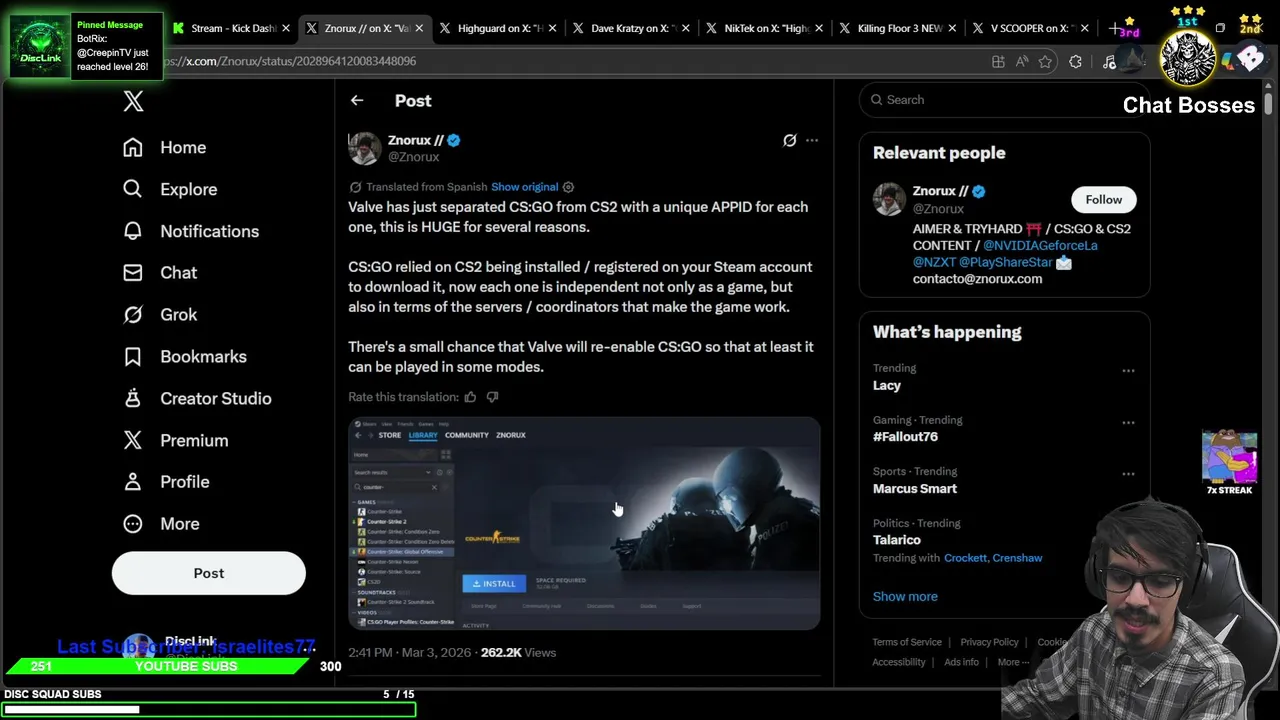Open the @NVIDIAGeforceLa mention link
Screen dimensions: 1280x720
pyautogui.click(x=1040, y=245)
